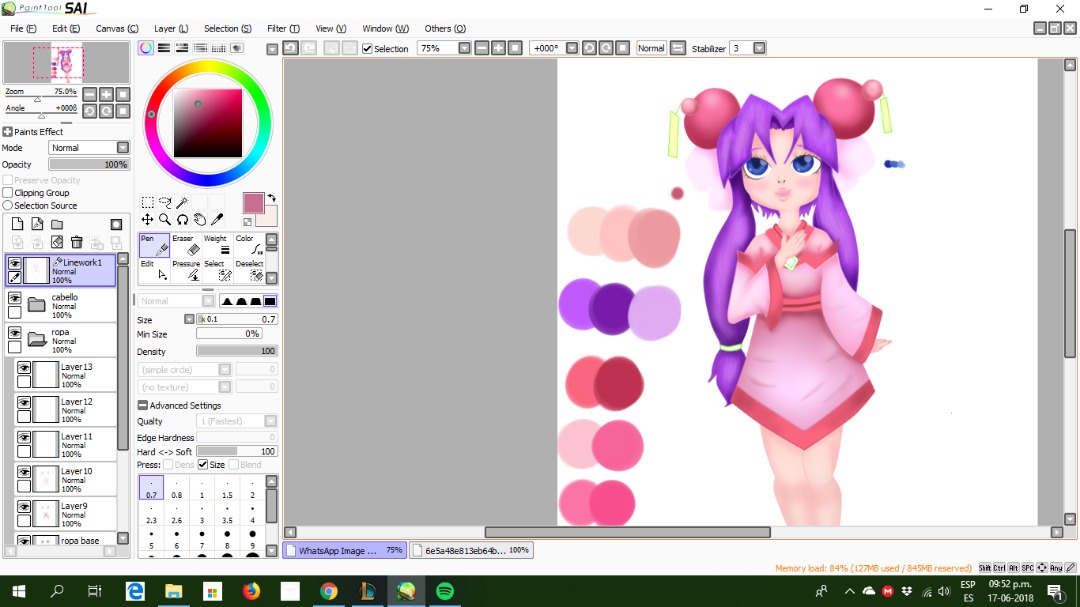Select the 0.7 brush size preset
This screenshot has height=607, width=1080.
click(152, 487)
